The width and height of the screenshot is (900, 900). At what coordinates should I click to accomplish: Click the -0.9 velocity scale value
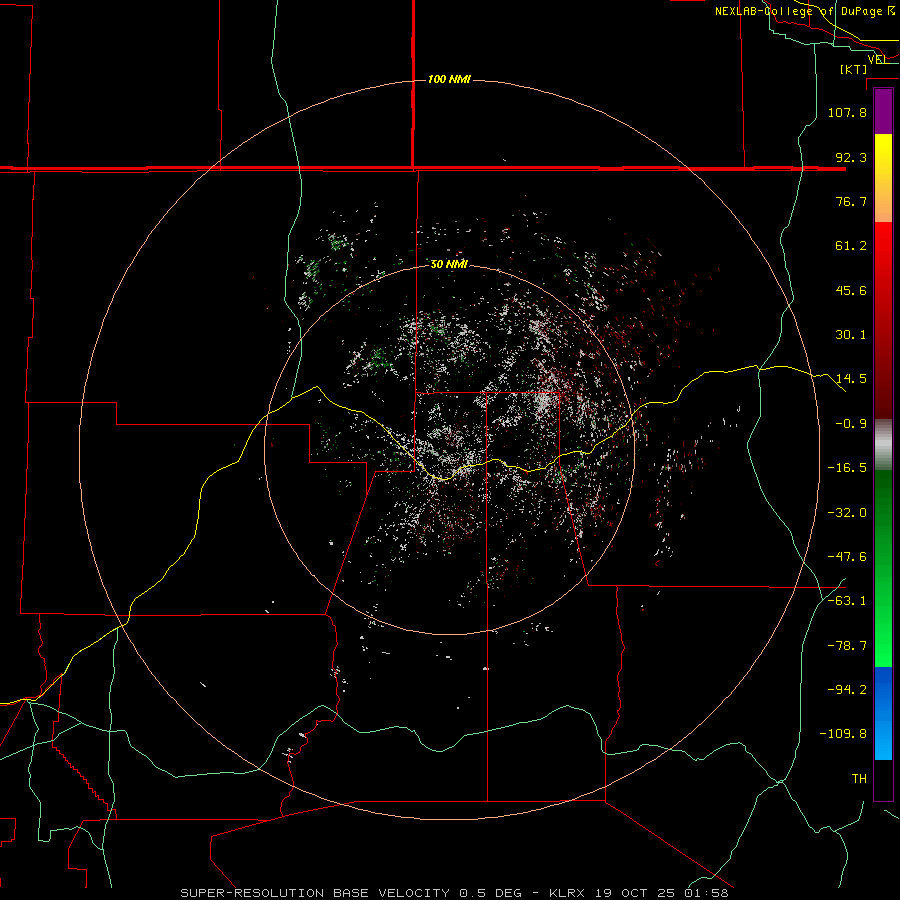[851, 424]
